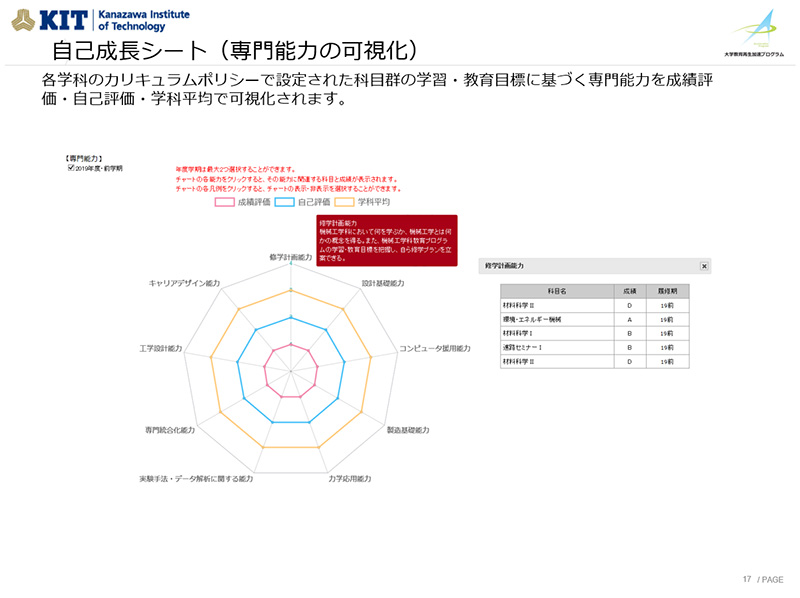Click the 製造基礎能力 axis label
This screenshot has height=598, width=800.
pos(408,430)
